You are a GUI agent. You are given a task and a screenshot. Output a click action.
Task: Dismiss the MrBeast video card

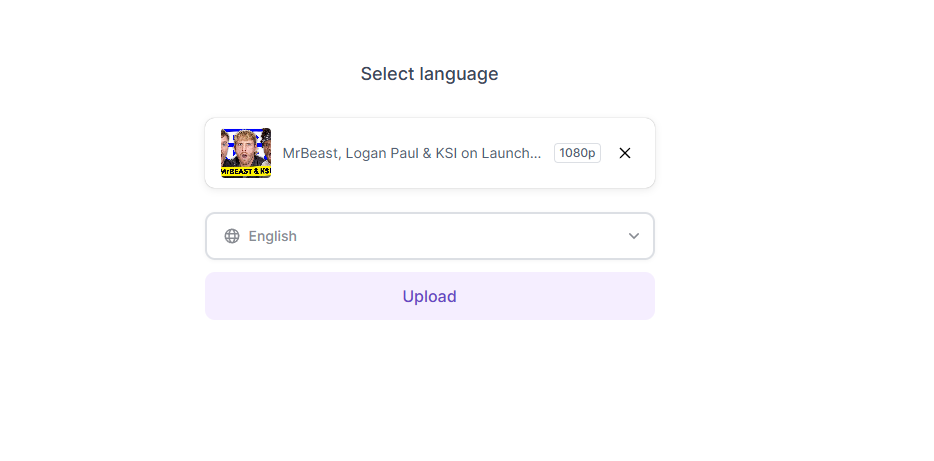pos(625,153)
